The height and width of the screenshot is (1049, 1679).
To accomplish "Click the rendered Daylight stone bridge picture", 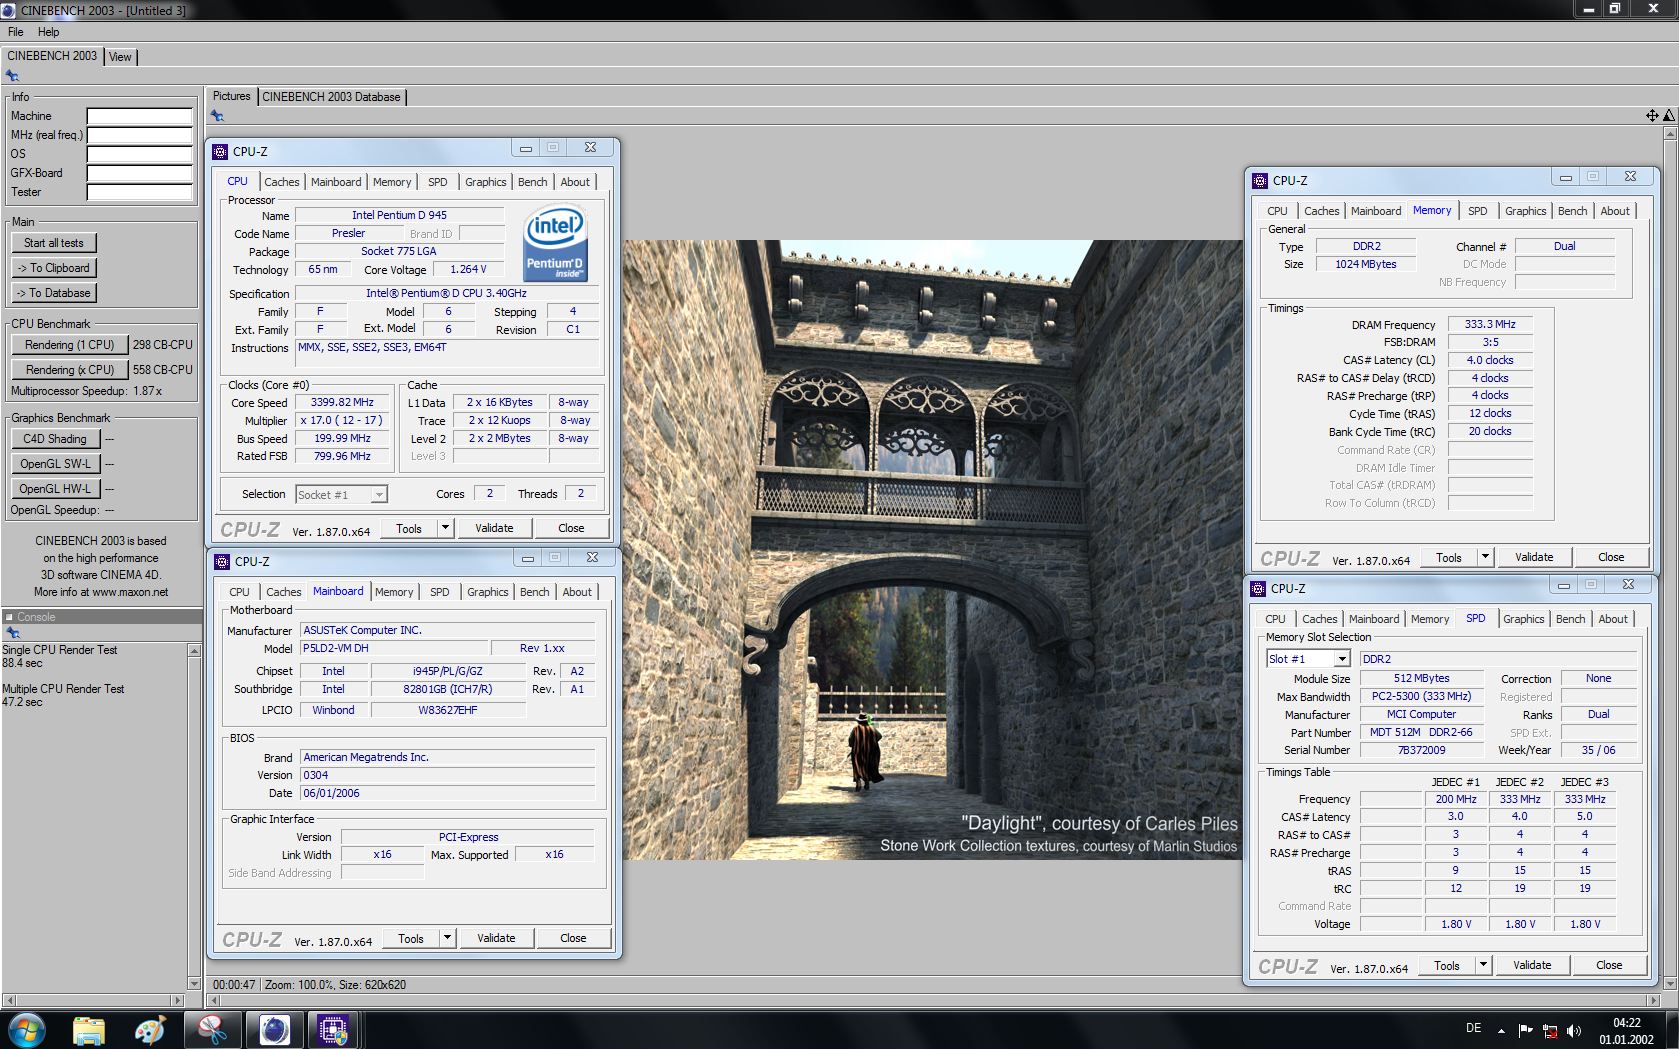I will 932,550.
